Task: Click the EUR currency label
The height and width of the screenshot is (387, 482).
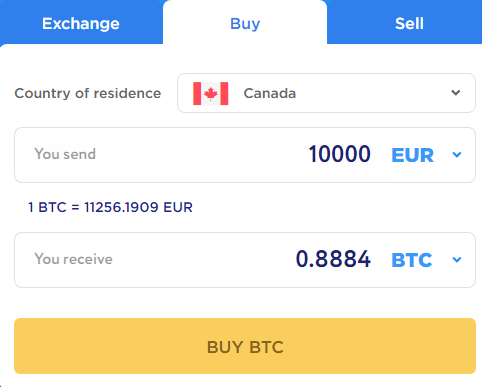Action: pos(412,155)
